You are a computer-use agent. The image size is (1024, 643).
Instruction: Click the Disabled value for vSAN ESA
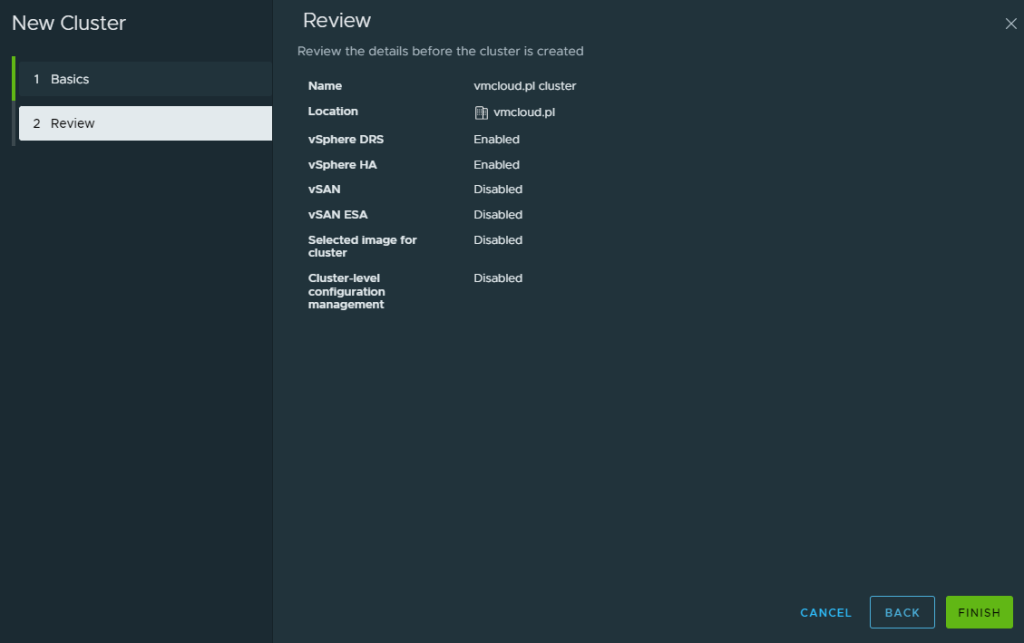[x=497, y=215]
